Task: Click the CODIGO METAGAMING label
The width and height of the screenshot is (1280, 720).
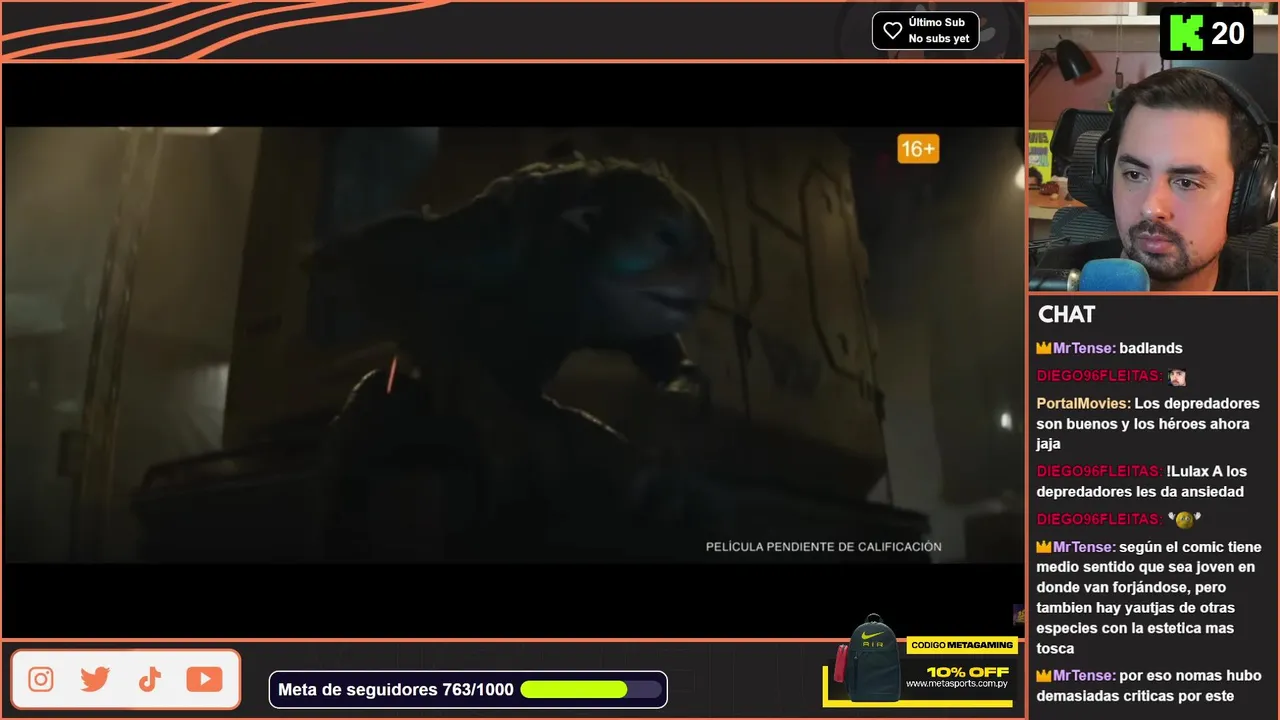Action: point(962,645)
